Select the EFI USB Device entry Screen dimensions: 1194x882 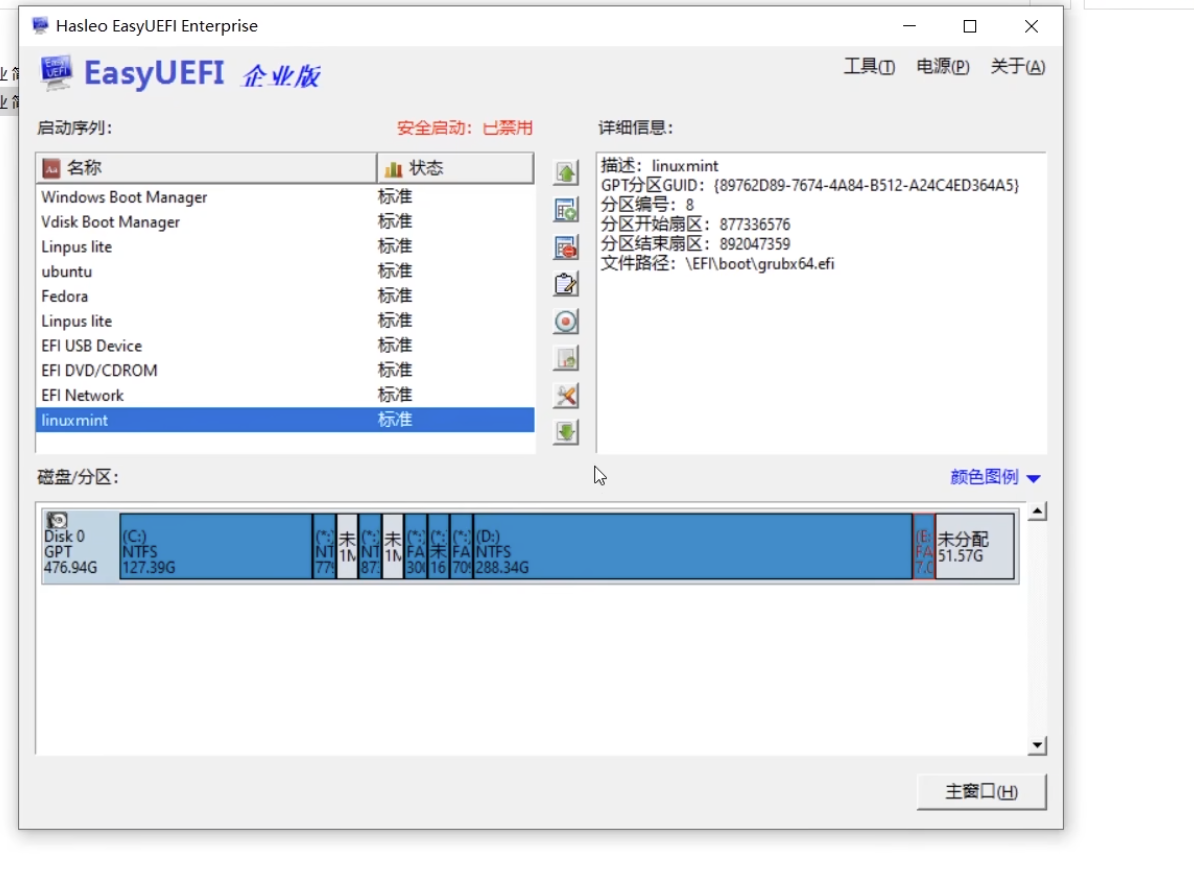[x=285, y=346]
